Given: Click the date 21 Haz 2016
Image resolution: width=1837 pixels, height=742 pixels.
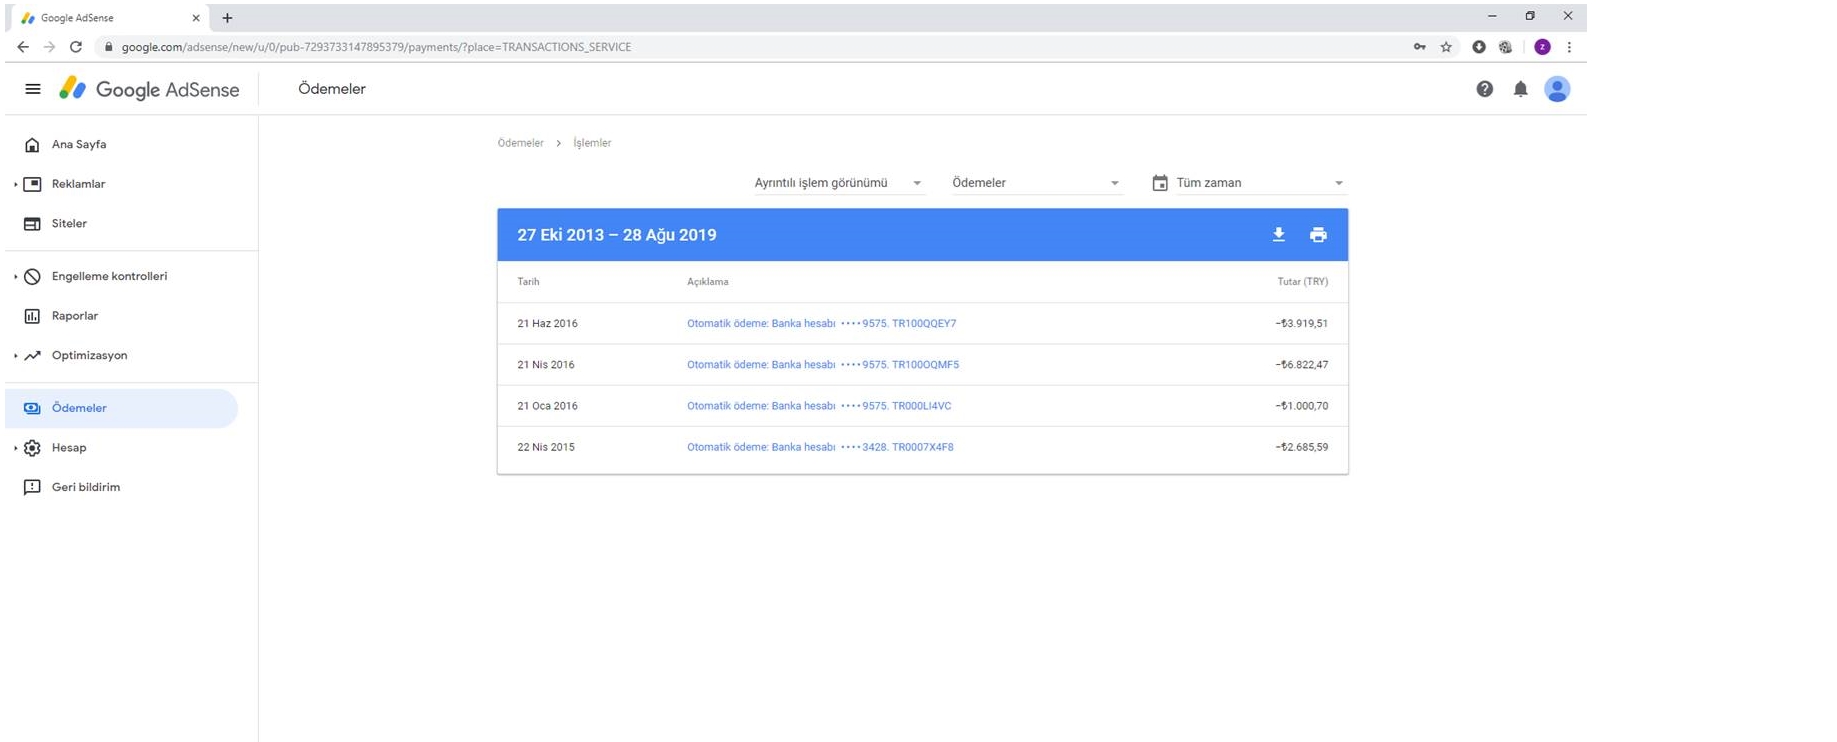Looking at the screenshot, I should pyautogui.click(x=547, y=324).
